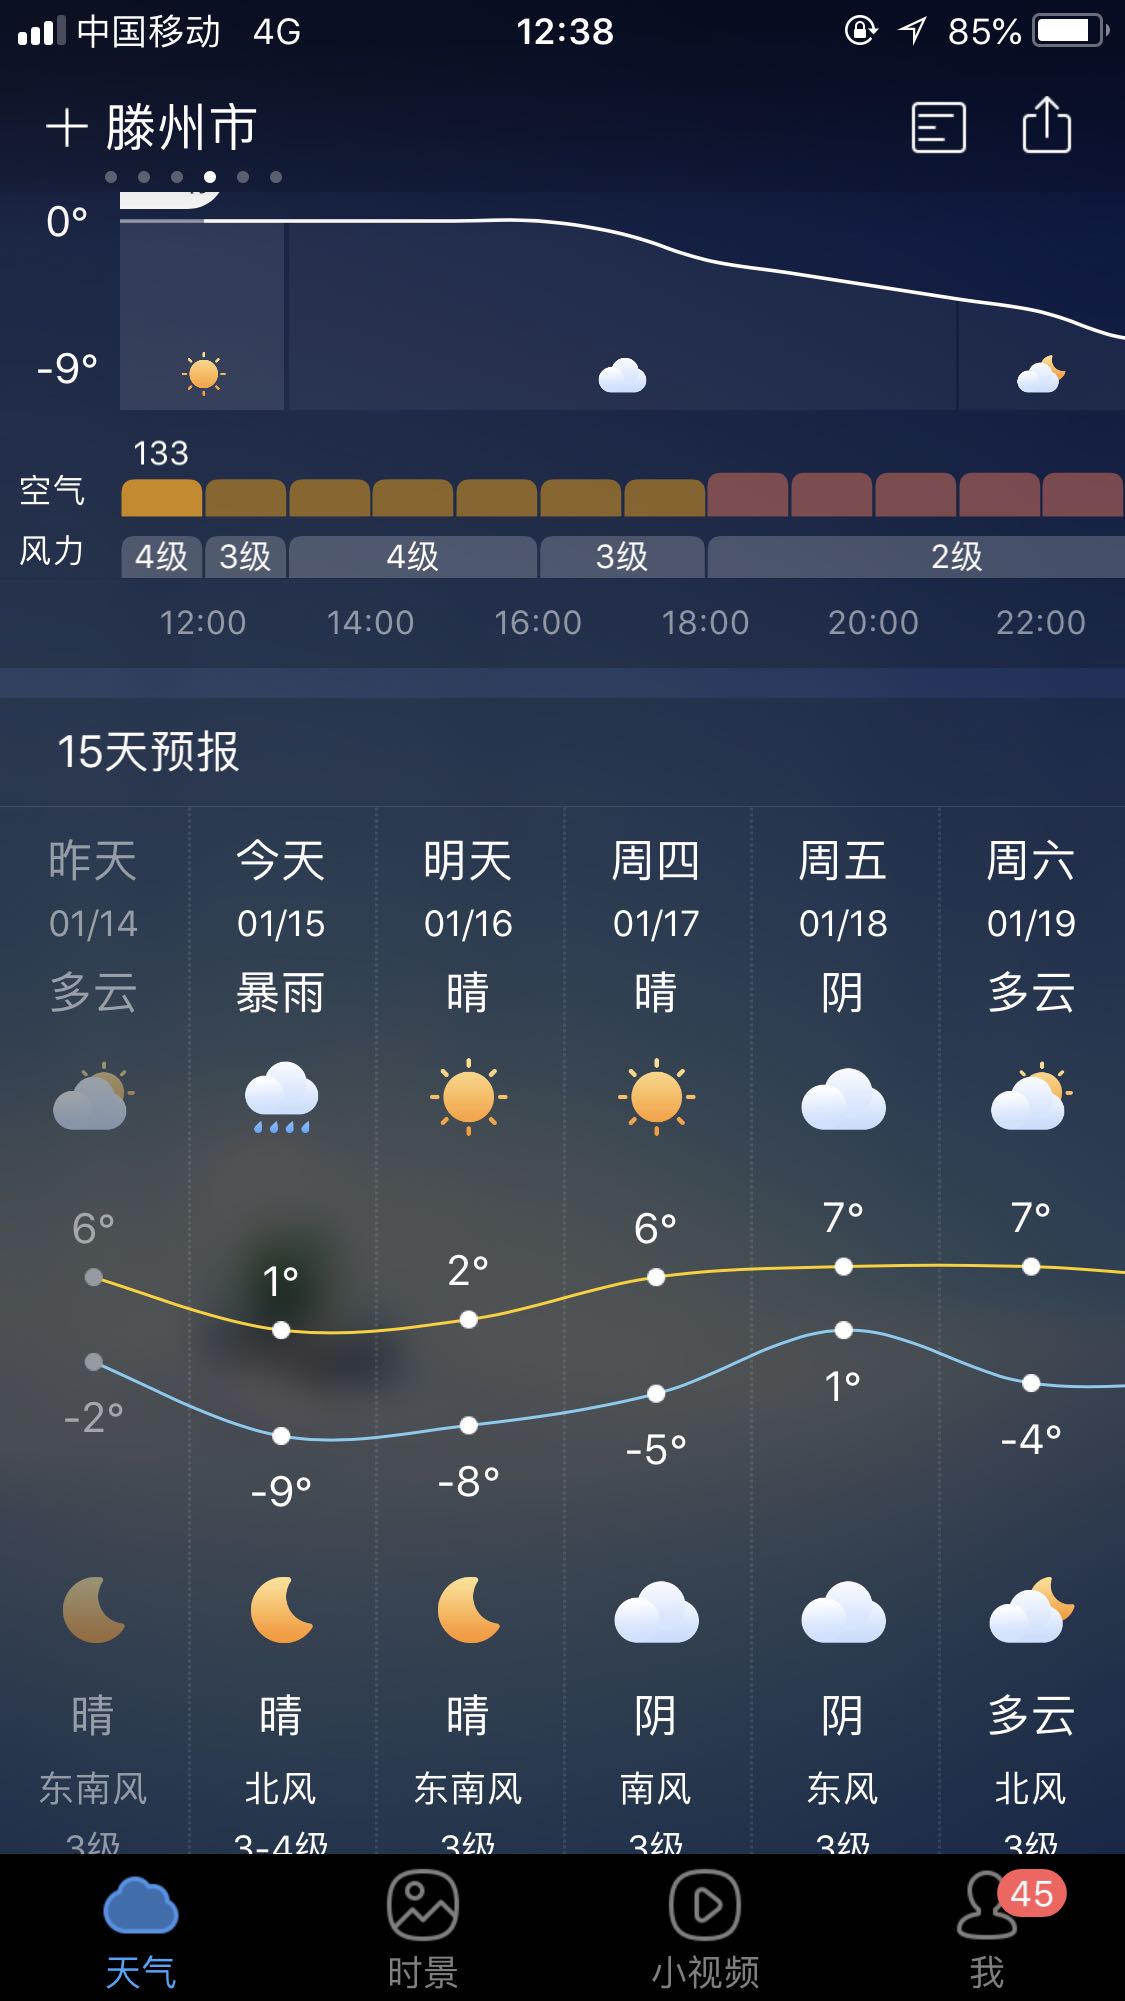Tap the 15天预报 section header
The width and height of the screenshot is (1125, 2001).
point(148,752)
